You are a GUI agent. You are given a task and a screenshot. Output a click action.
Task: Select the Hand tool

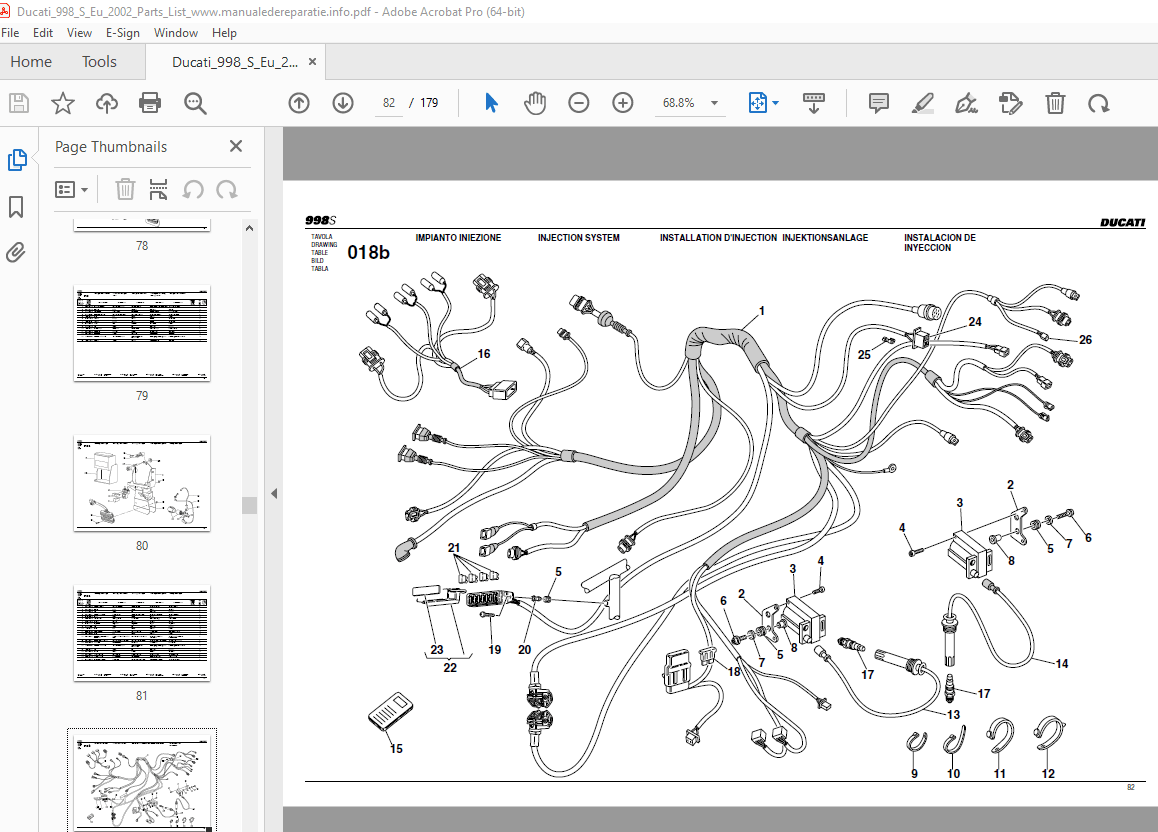click(x=535, y=102)
